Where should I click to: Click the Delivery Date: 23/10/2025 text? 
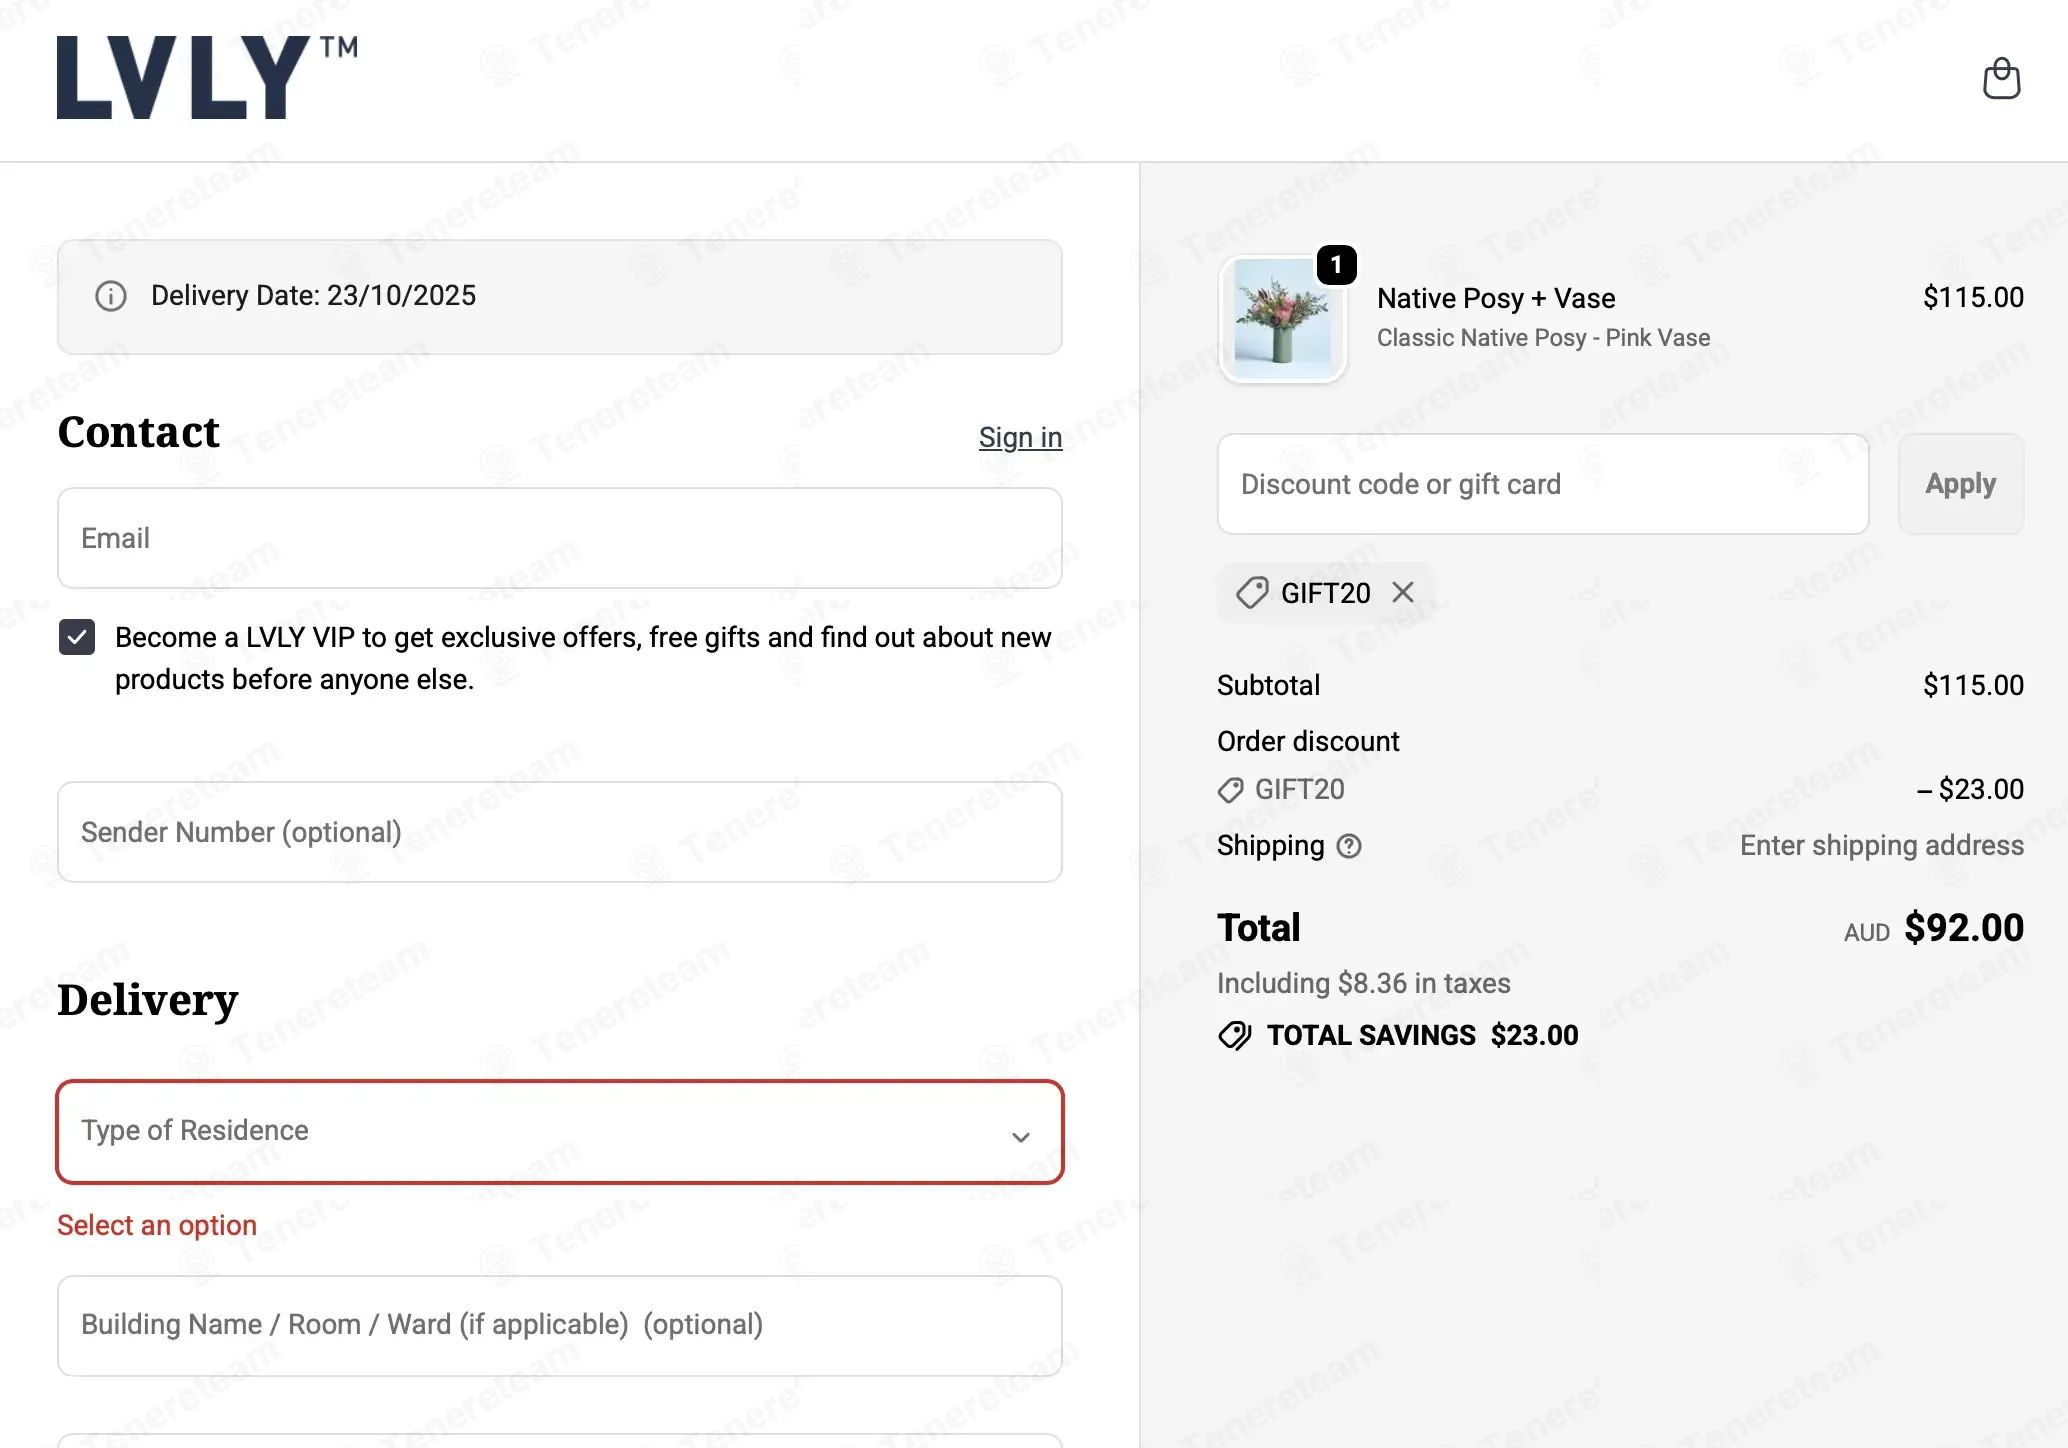tap(313, 296)
